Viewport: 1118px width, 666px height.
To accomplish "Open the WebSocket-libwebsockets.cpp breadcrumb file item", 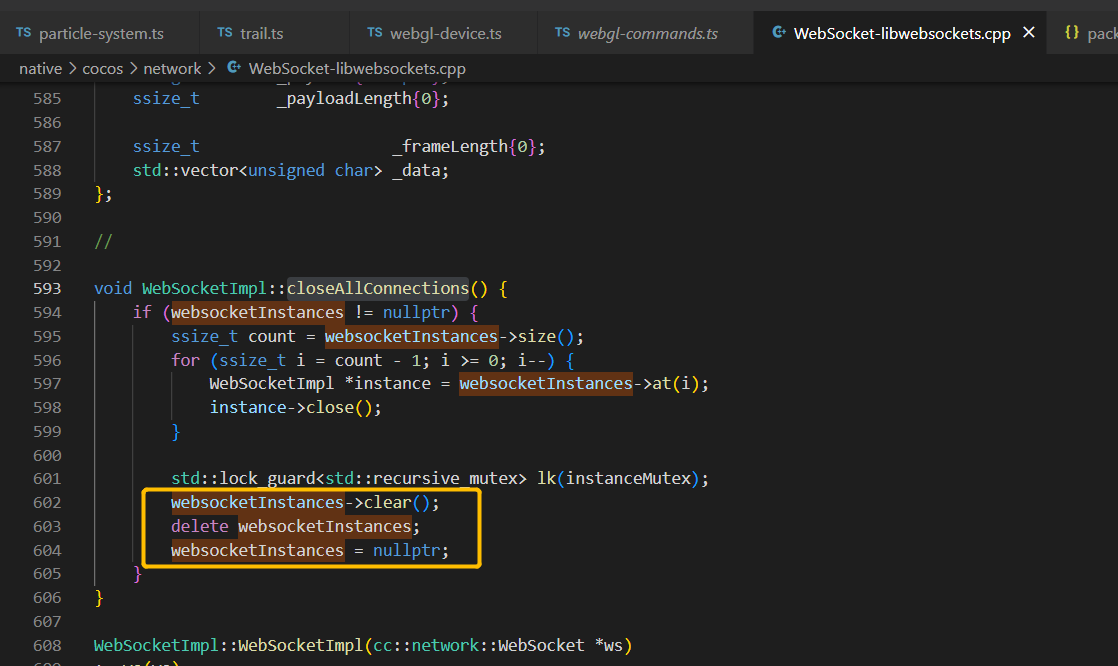I will point(357,68).
